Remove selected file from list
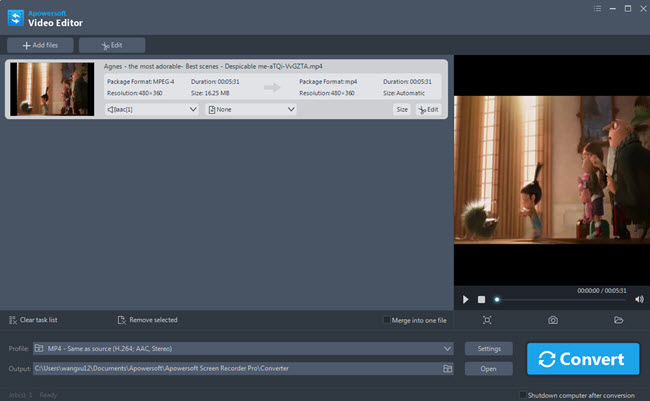Viewport: 650px width, 401px height. [x=148, y=320]
